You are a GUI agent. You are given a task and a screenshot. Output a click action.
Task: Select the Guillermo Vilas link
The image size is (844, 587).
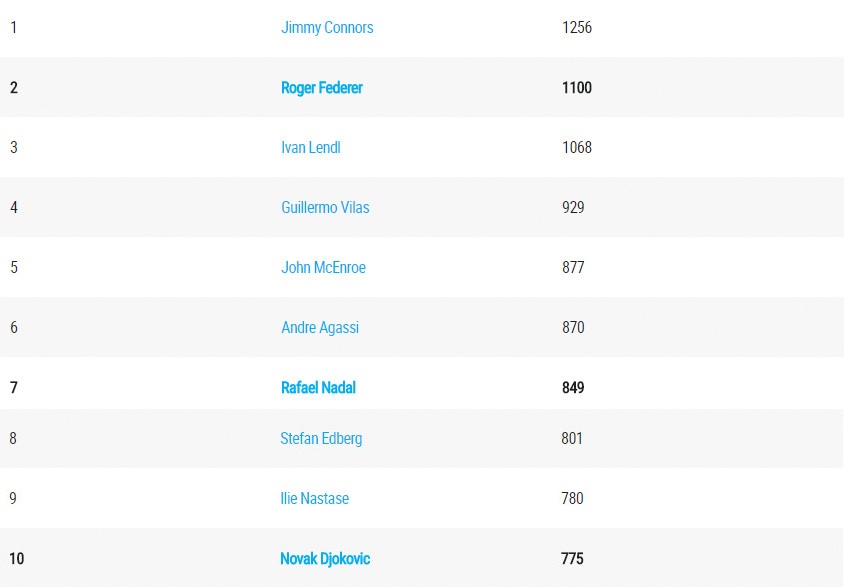[x=325, y=208]
